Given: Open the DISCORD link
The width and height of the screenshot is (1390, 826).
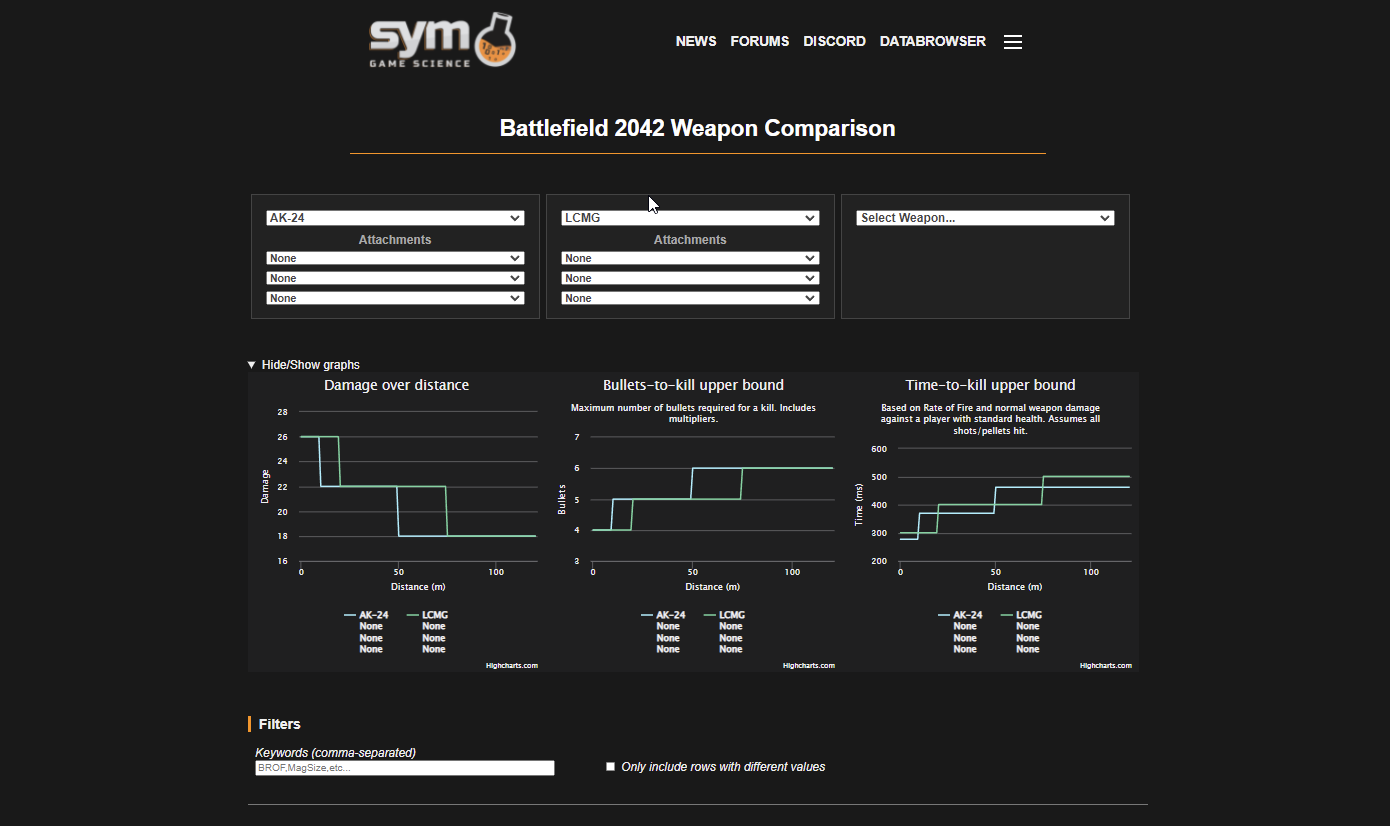Looking at the screenshot, I should pyautogui.click(x=834, y=41).
